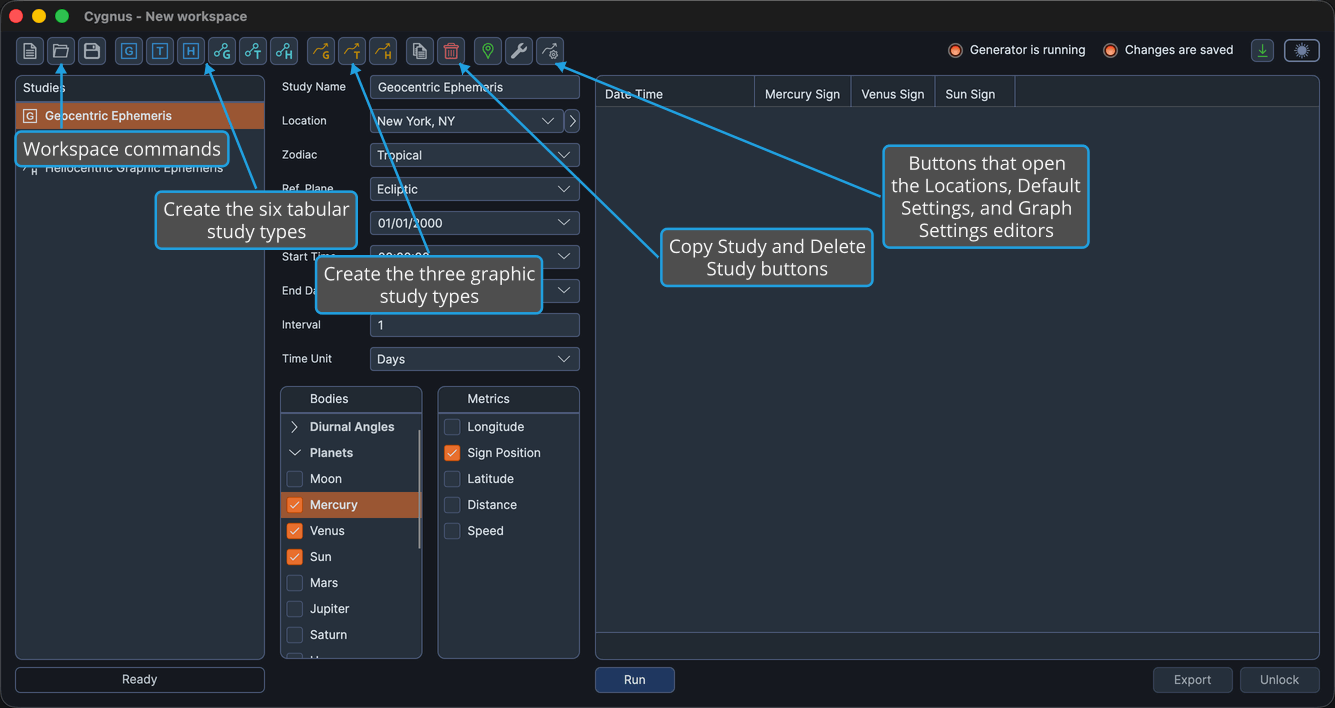The image size is (1335, 708).
Task: Click the arrow button beside Location
Action: [x=572, y=121]
